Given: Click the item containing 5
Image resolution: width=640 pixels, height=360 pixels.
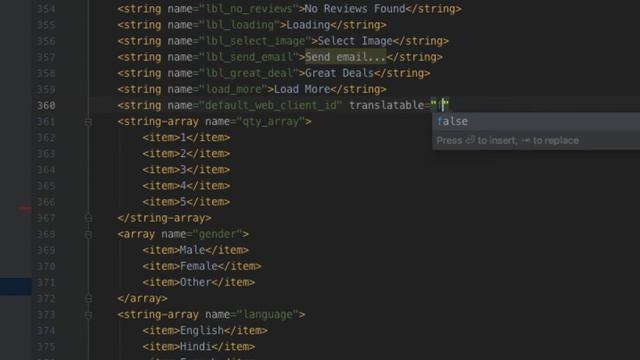Looking at the screenshot, I should (186, 202).
